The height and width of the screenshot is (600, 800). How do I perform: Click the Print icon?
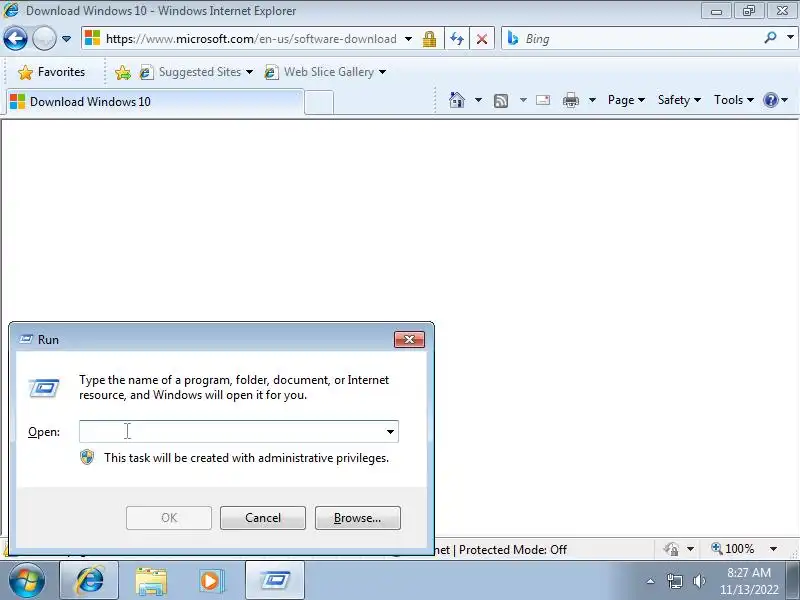(x=571, y=100)
